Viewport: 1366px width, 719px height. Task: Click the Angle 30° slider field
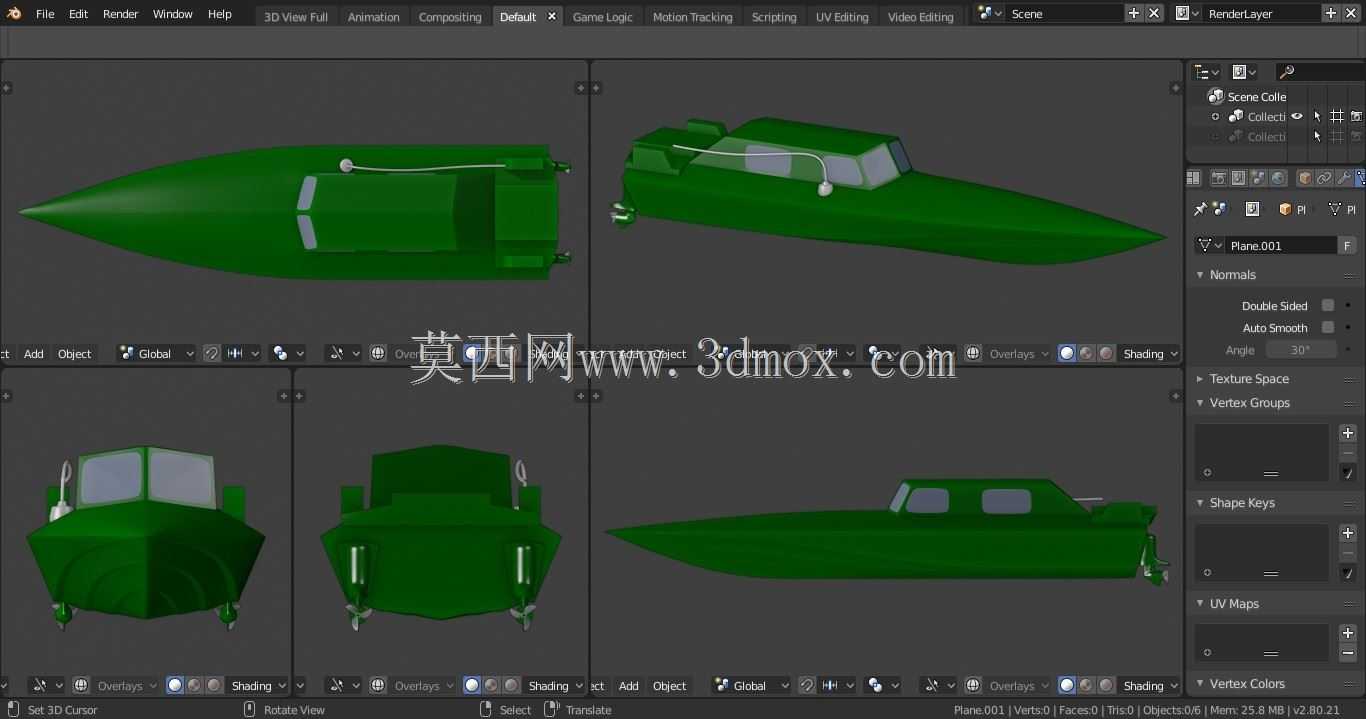click(1300, 350)
